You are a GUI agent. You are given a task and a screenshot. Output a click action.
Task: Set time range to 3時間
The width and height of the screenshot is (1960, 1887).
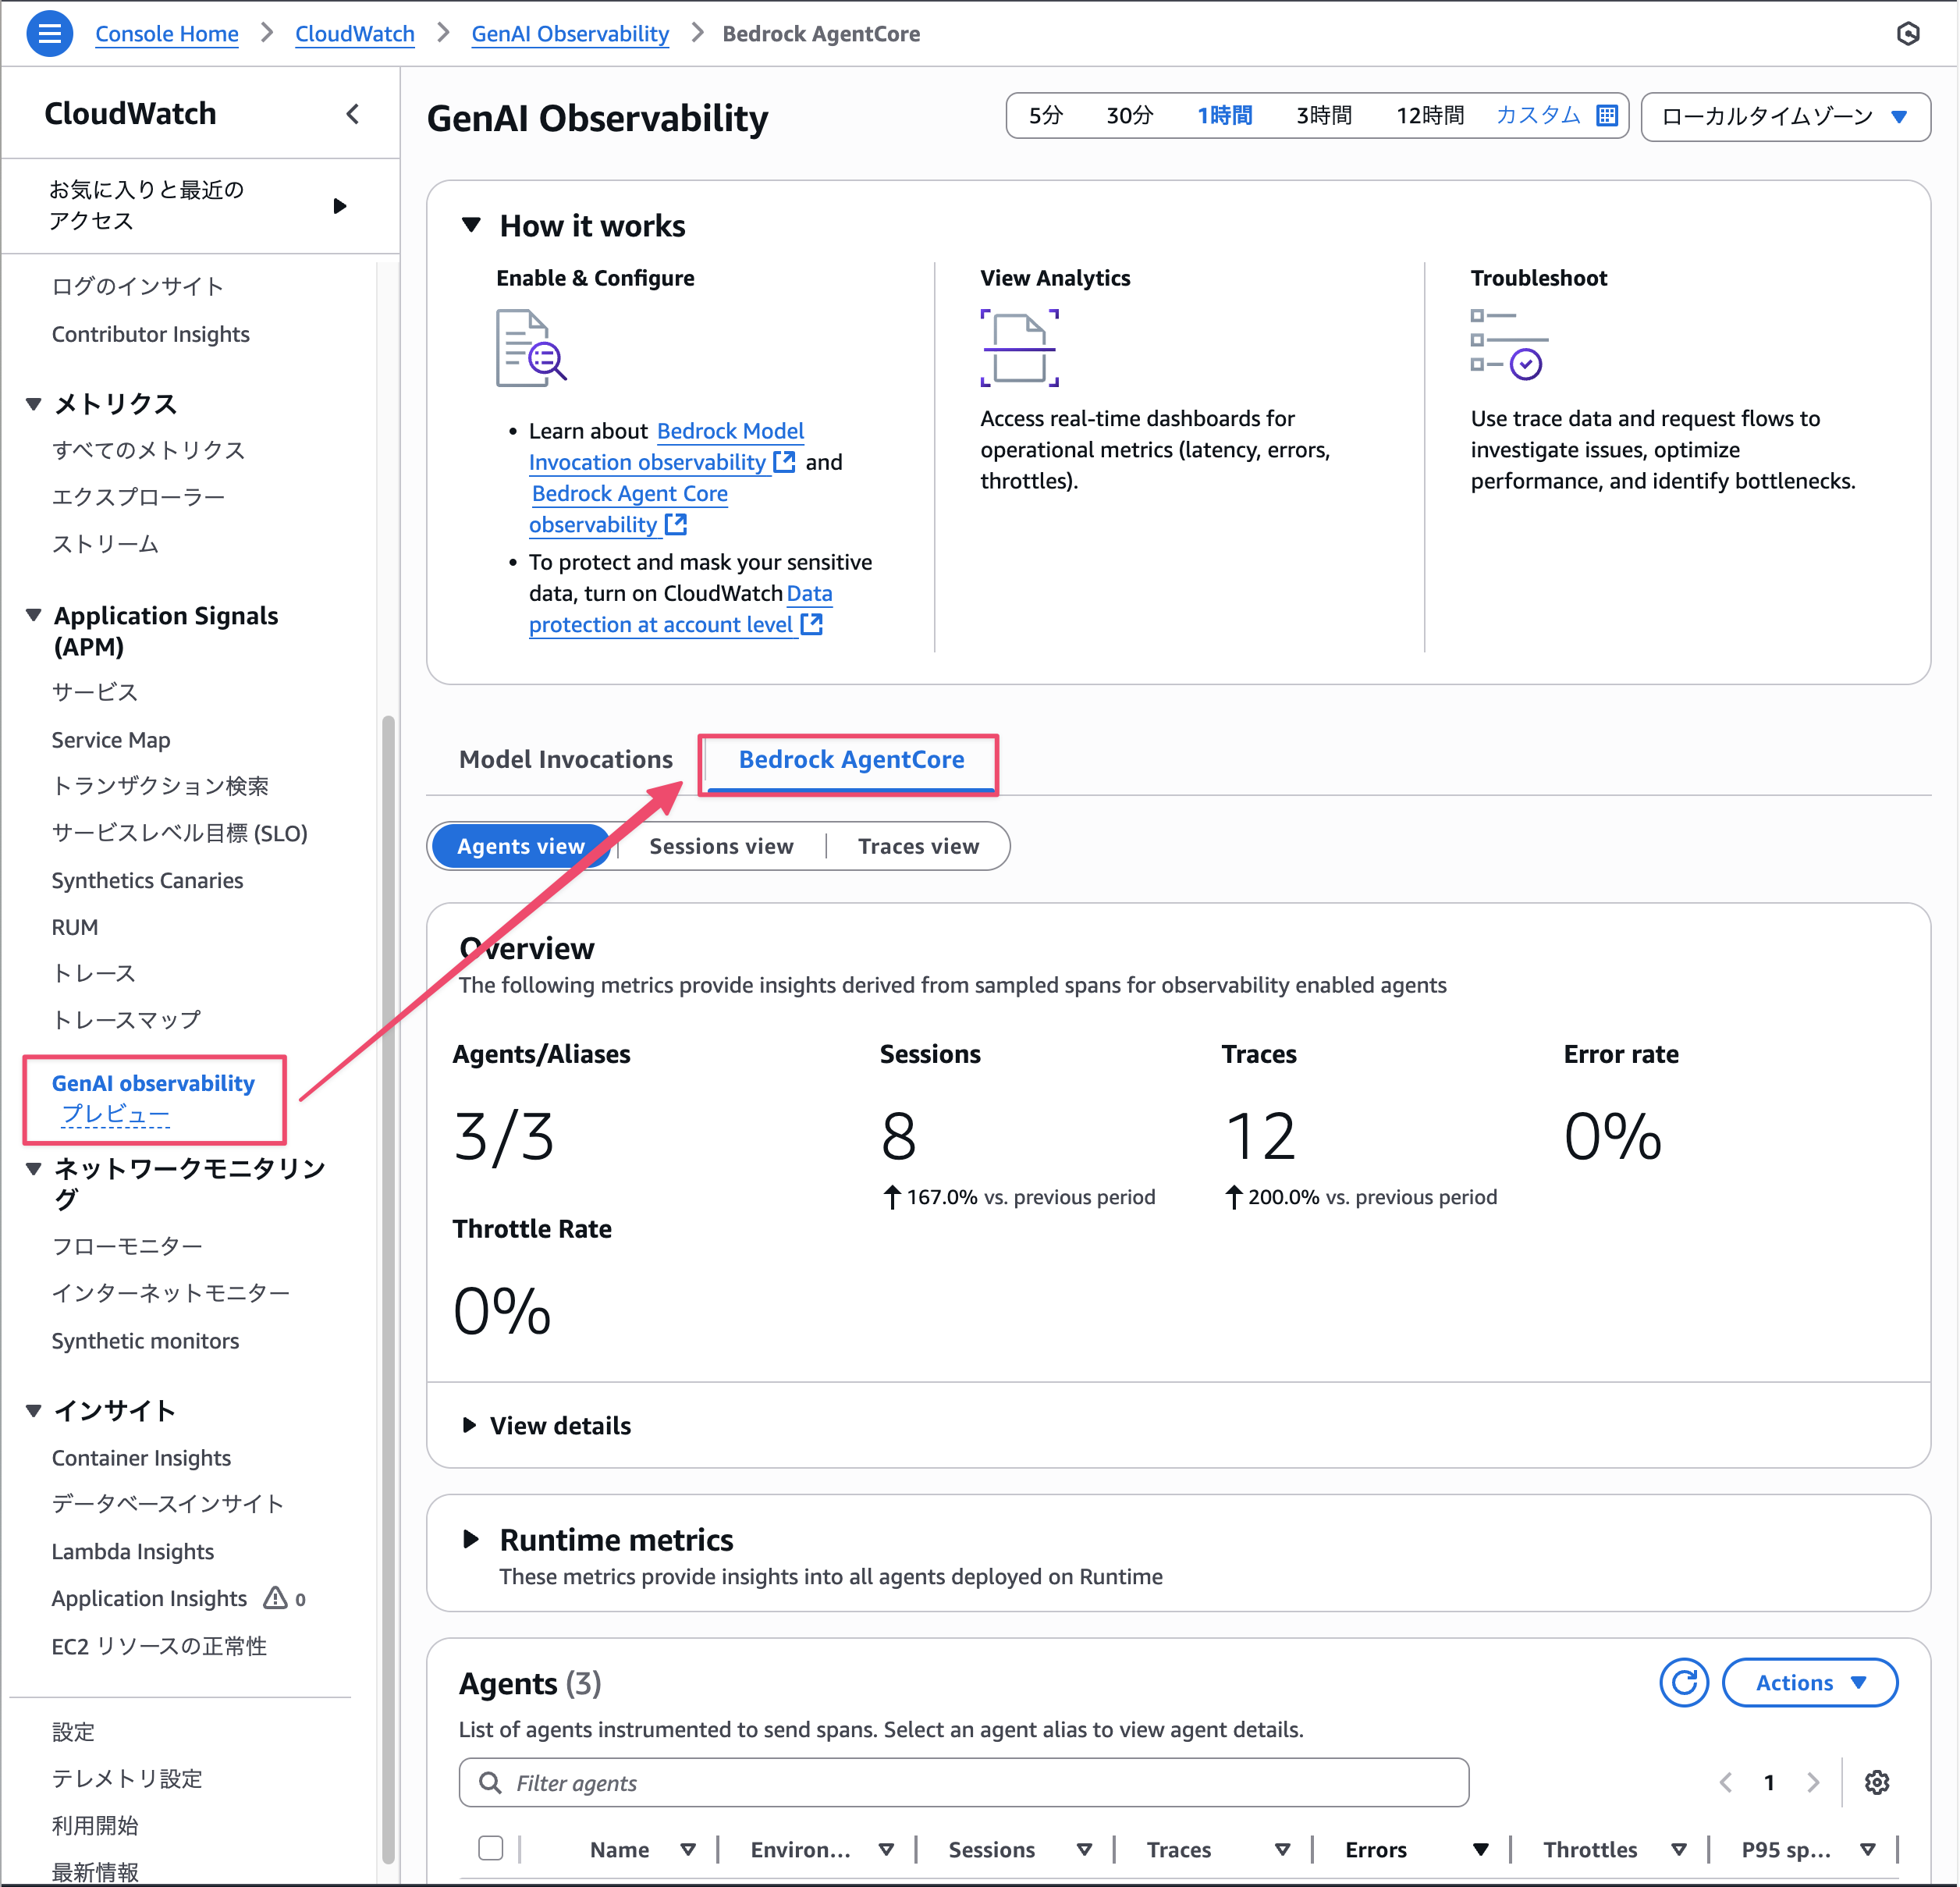(x=1323, y=115)
